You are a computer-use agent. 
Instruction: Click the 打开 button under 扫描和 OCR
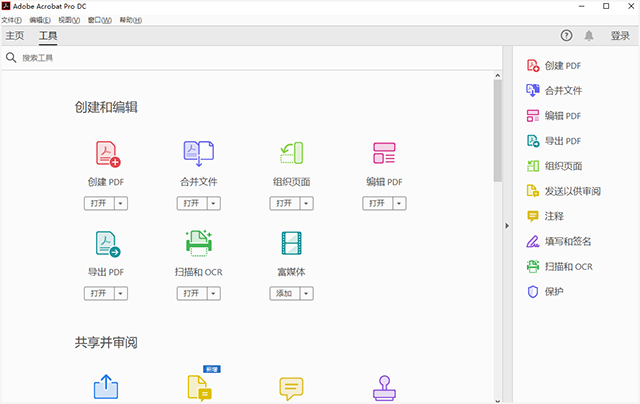(192, 293)
